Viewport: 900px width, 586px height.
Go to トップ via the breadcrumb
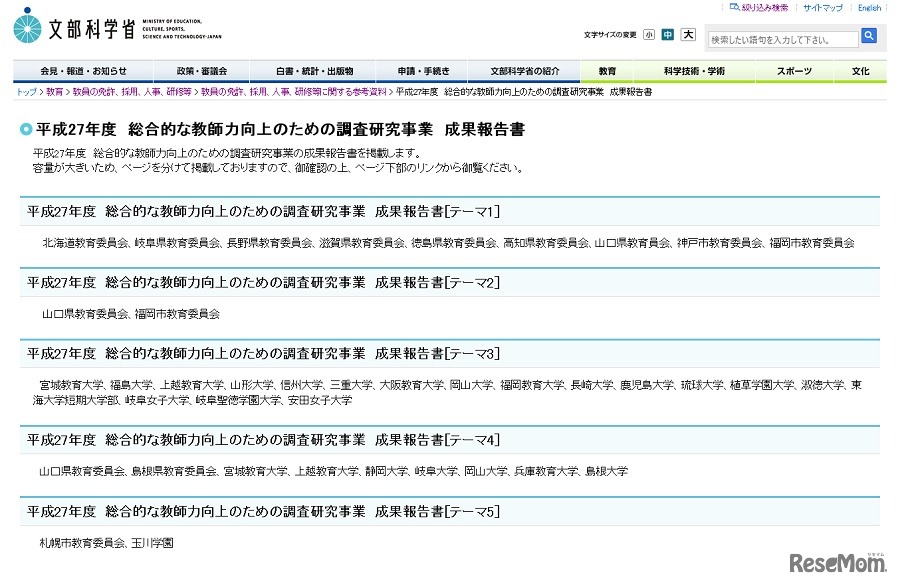click(x=26, y=90)
